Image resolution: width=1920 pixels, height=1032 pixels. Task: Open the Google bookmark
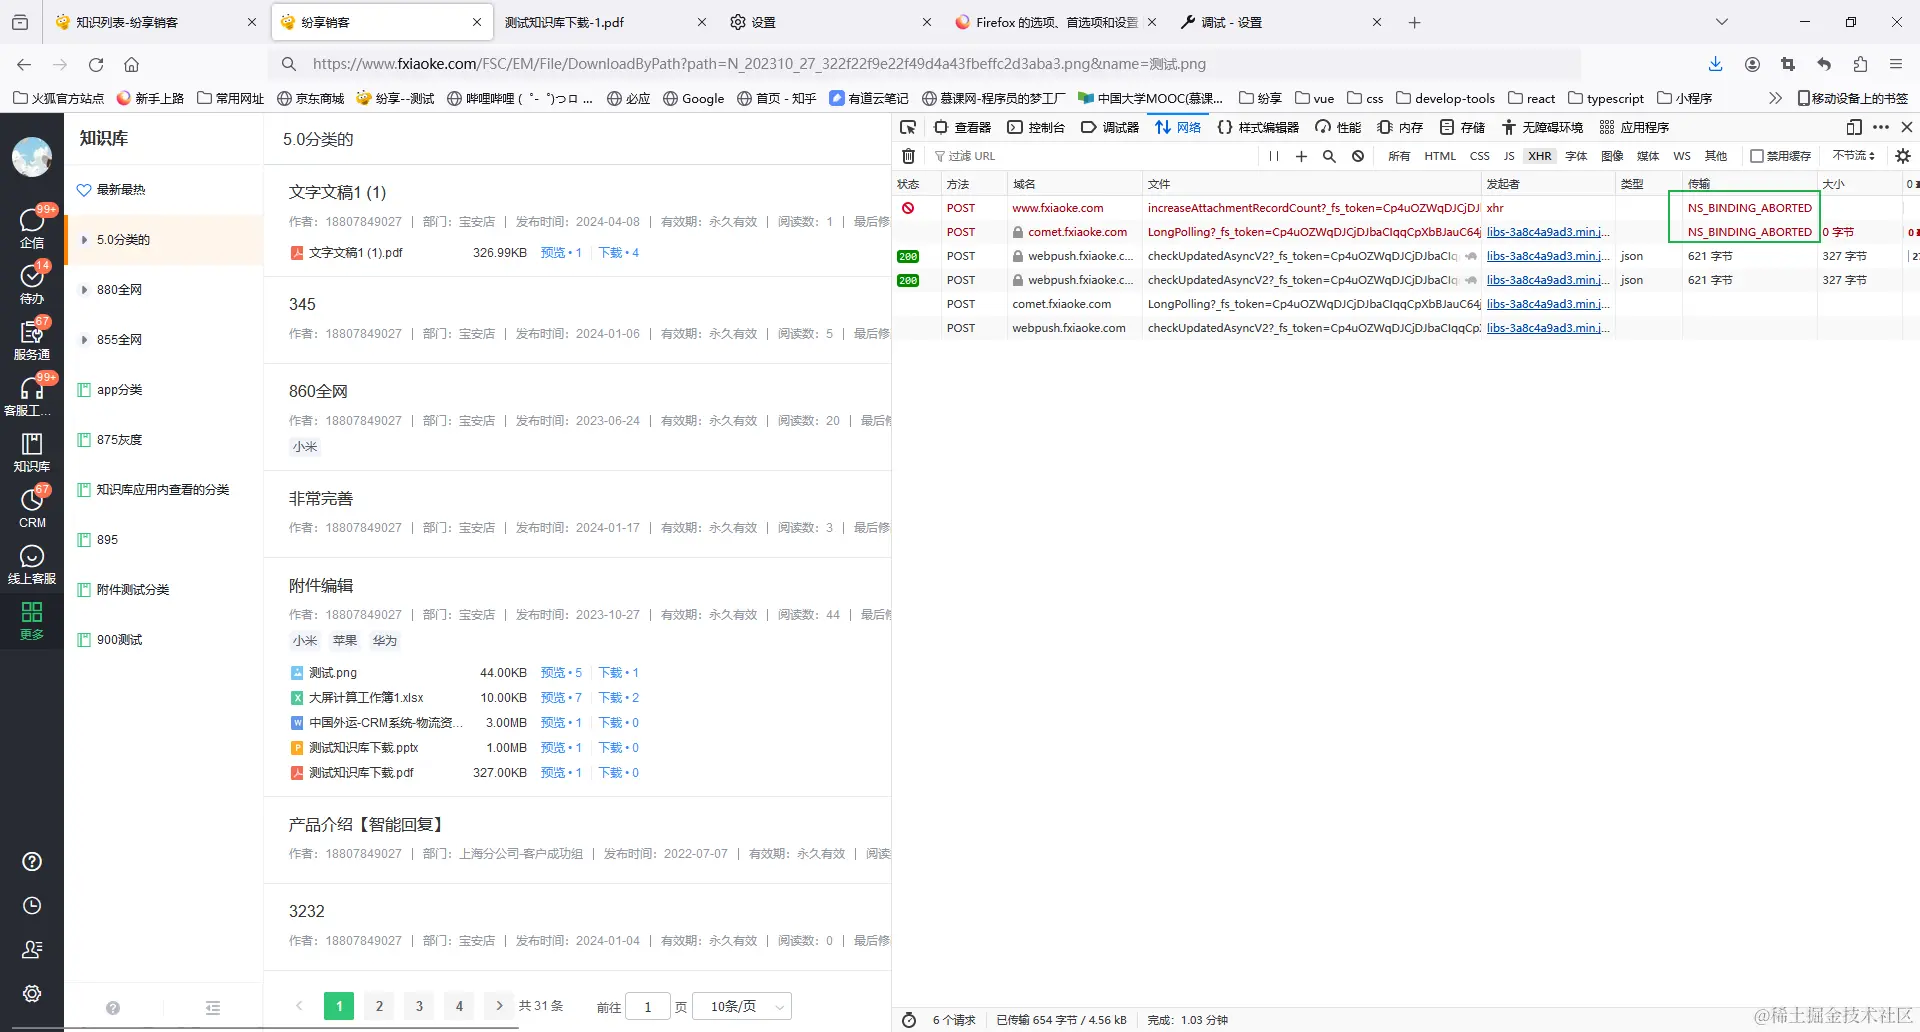(694, 98)
